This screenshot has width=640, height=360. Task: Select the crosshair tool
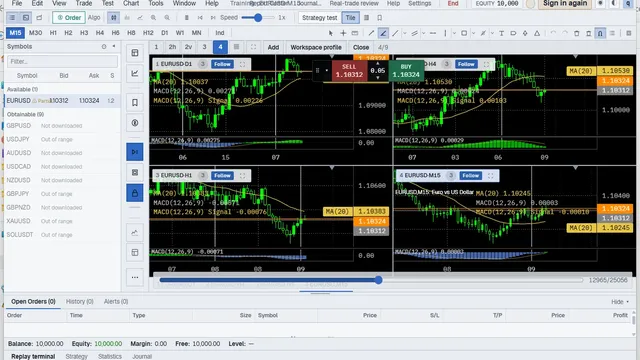[x=343, y=33]
